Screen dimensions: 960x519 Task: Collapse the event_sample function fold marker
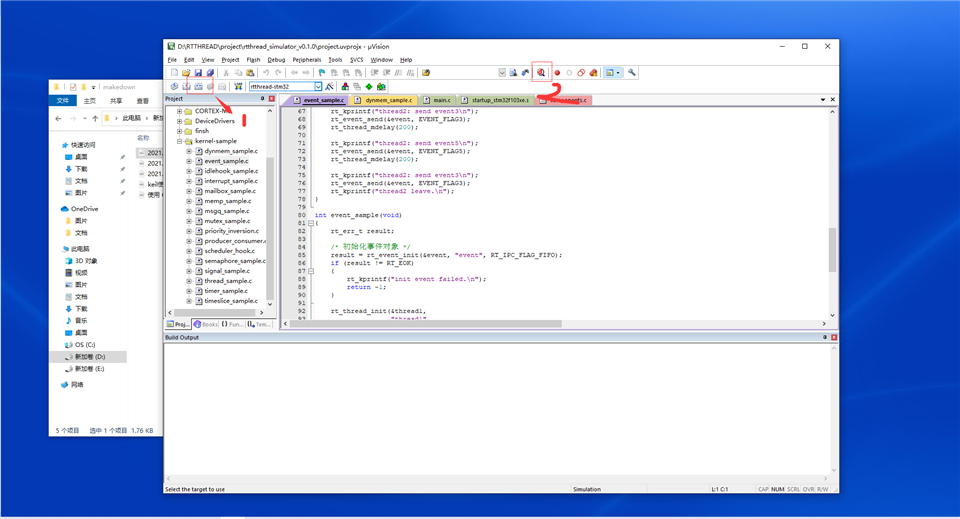pyautogui.click(x=310, y=223)
